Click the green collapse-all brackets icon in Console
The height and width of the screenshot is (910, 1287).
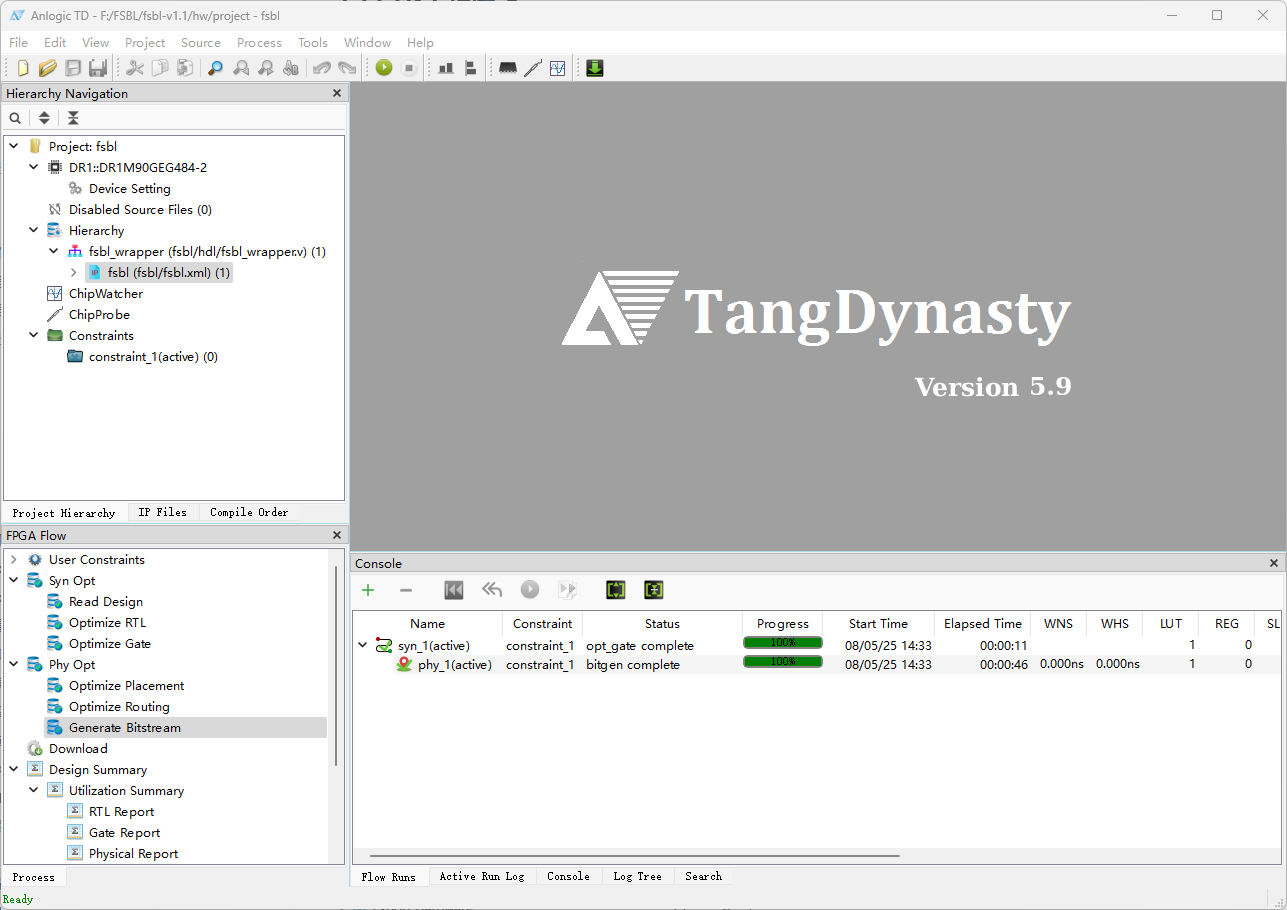click(x=654, y=590)
